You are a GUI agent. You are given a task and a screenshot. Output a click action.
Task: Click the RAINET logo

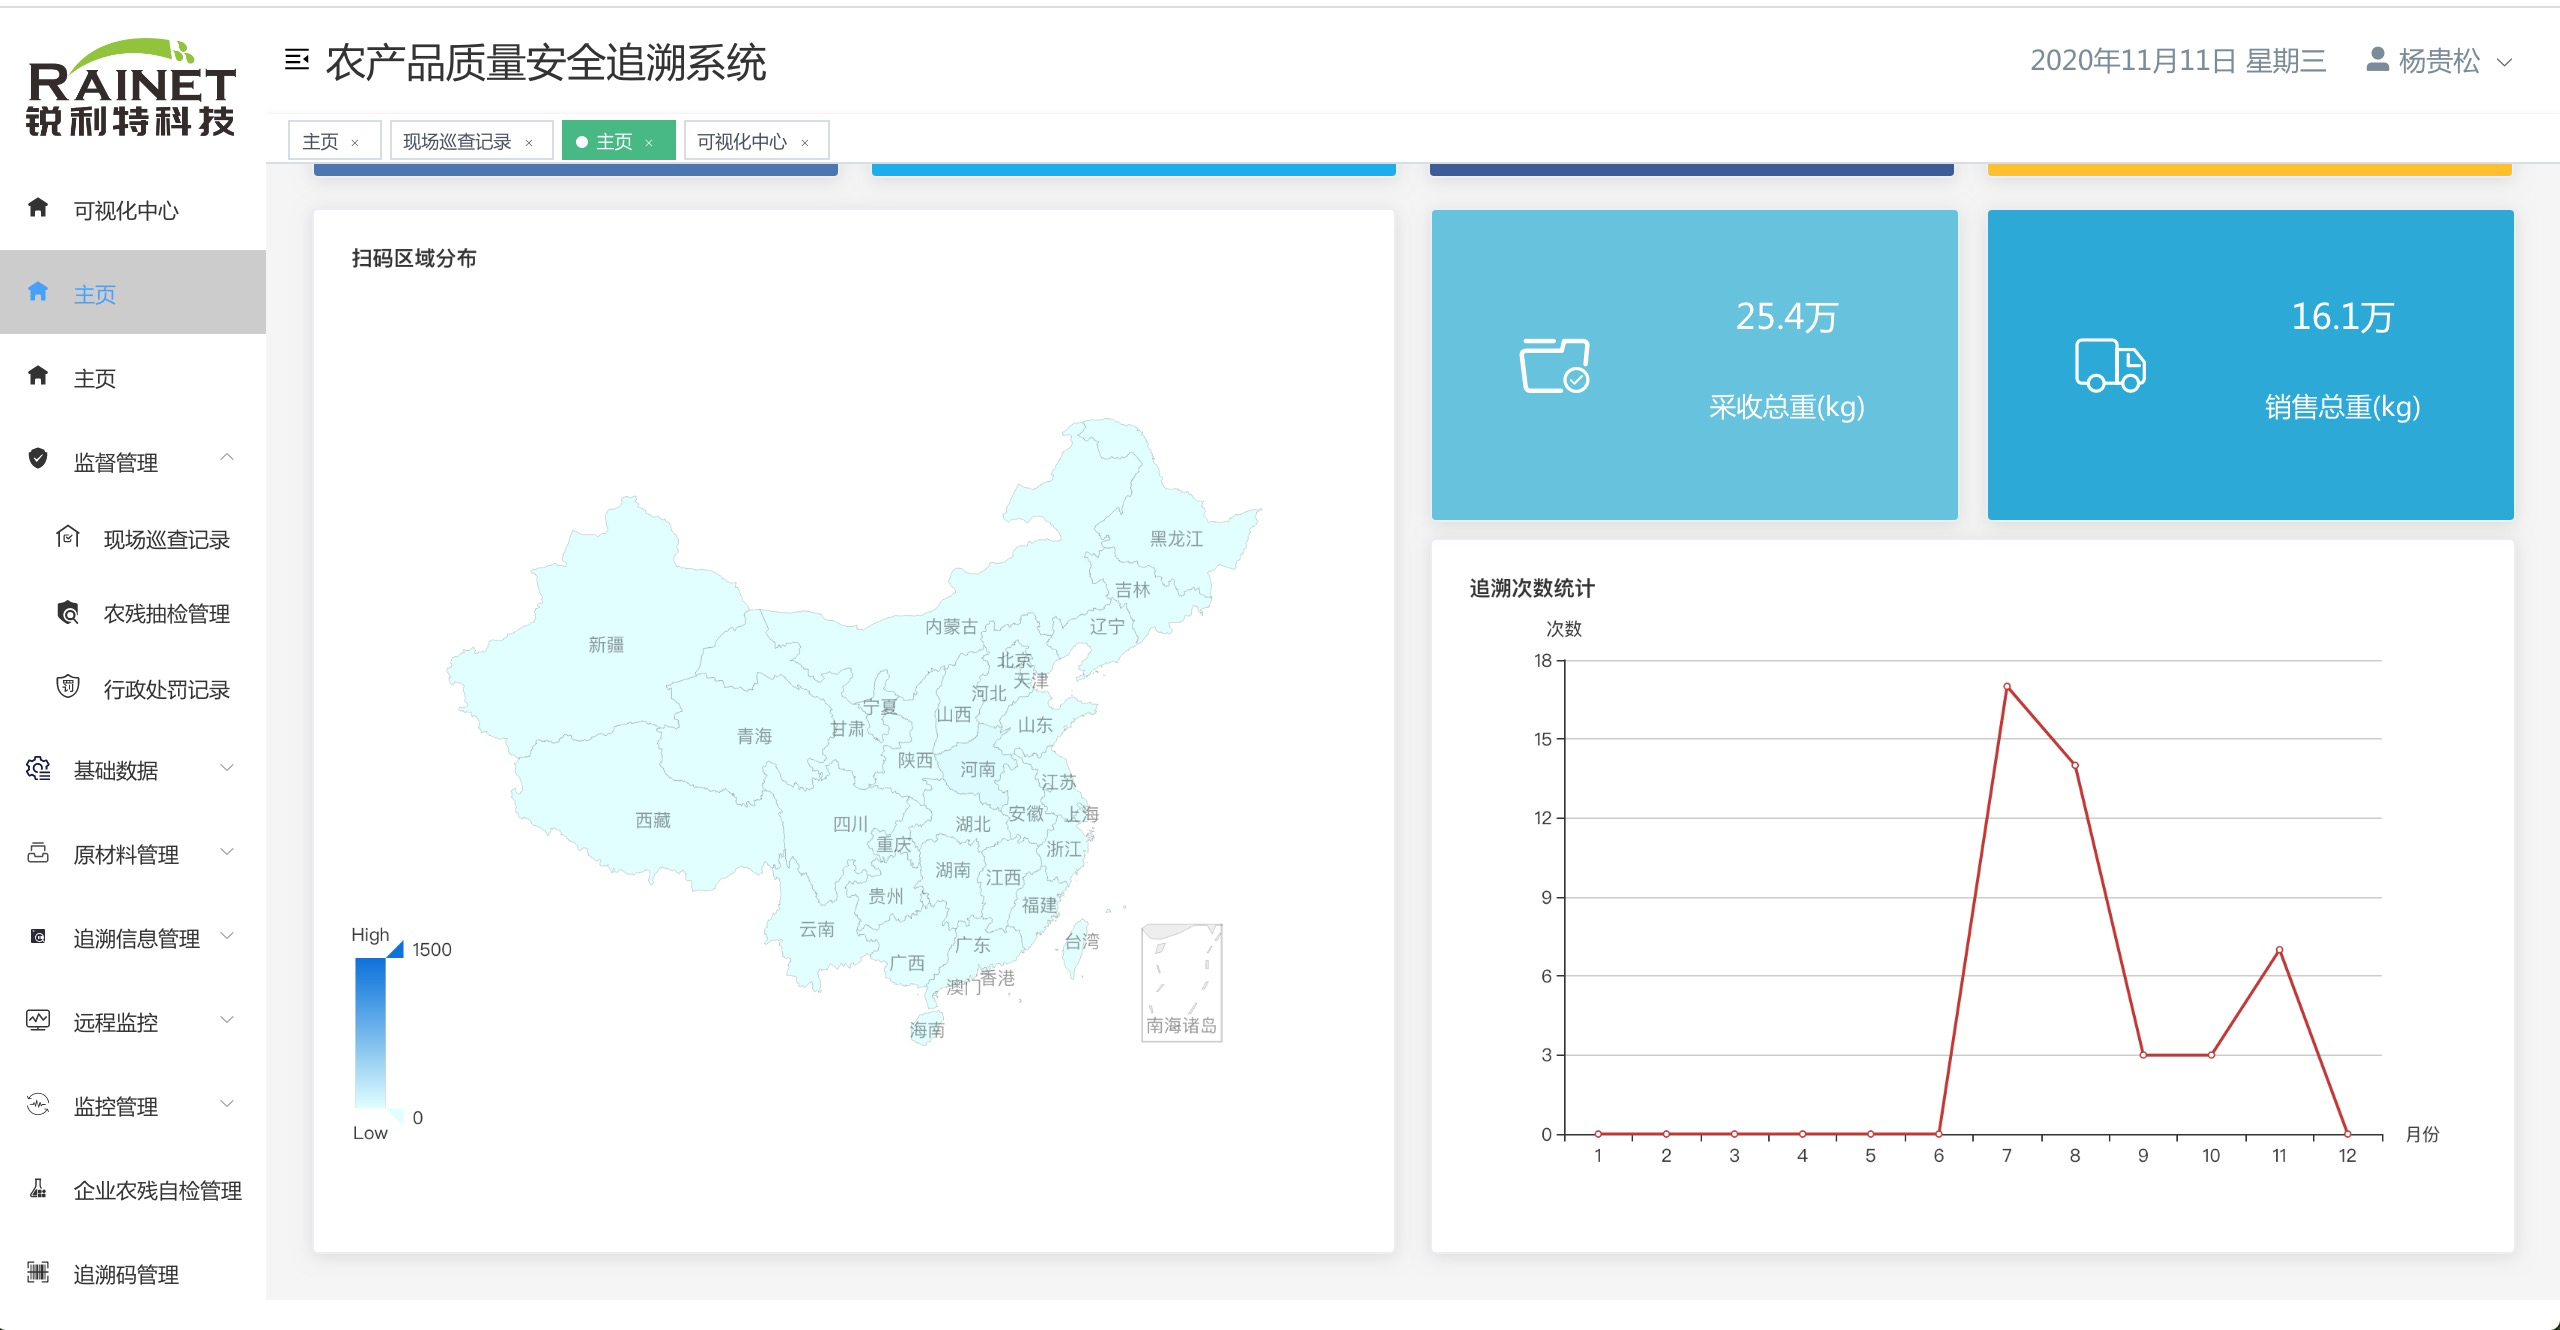coord(131,87)
